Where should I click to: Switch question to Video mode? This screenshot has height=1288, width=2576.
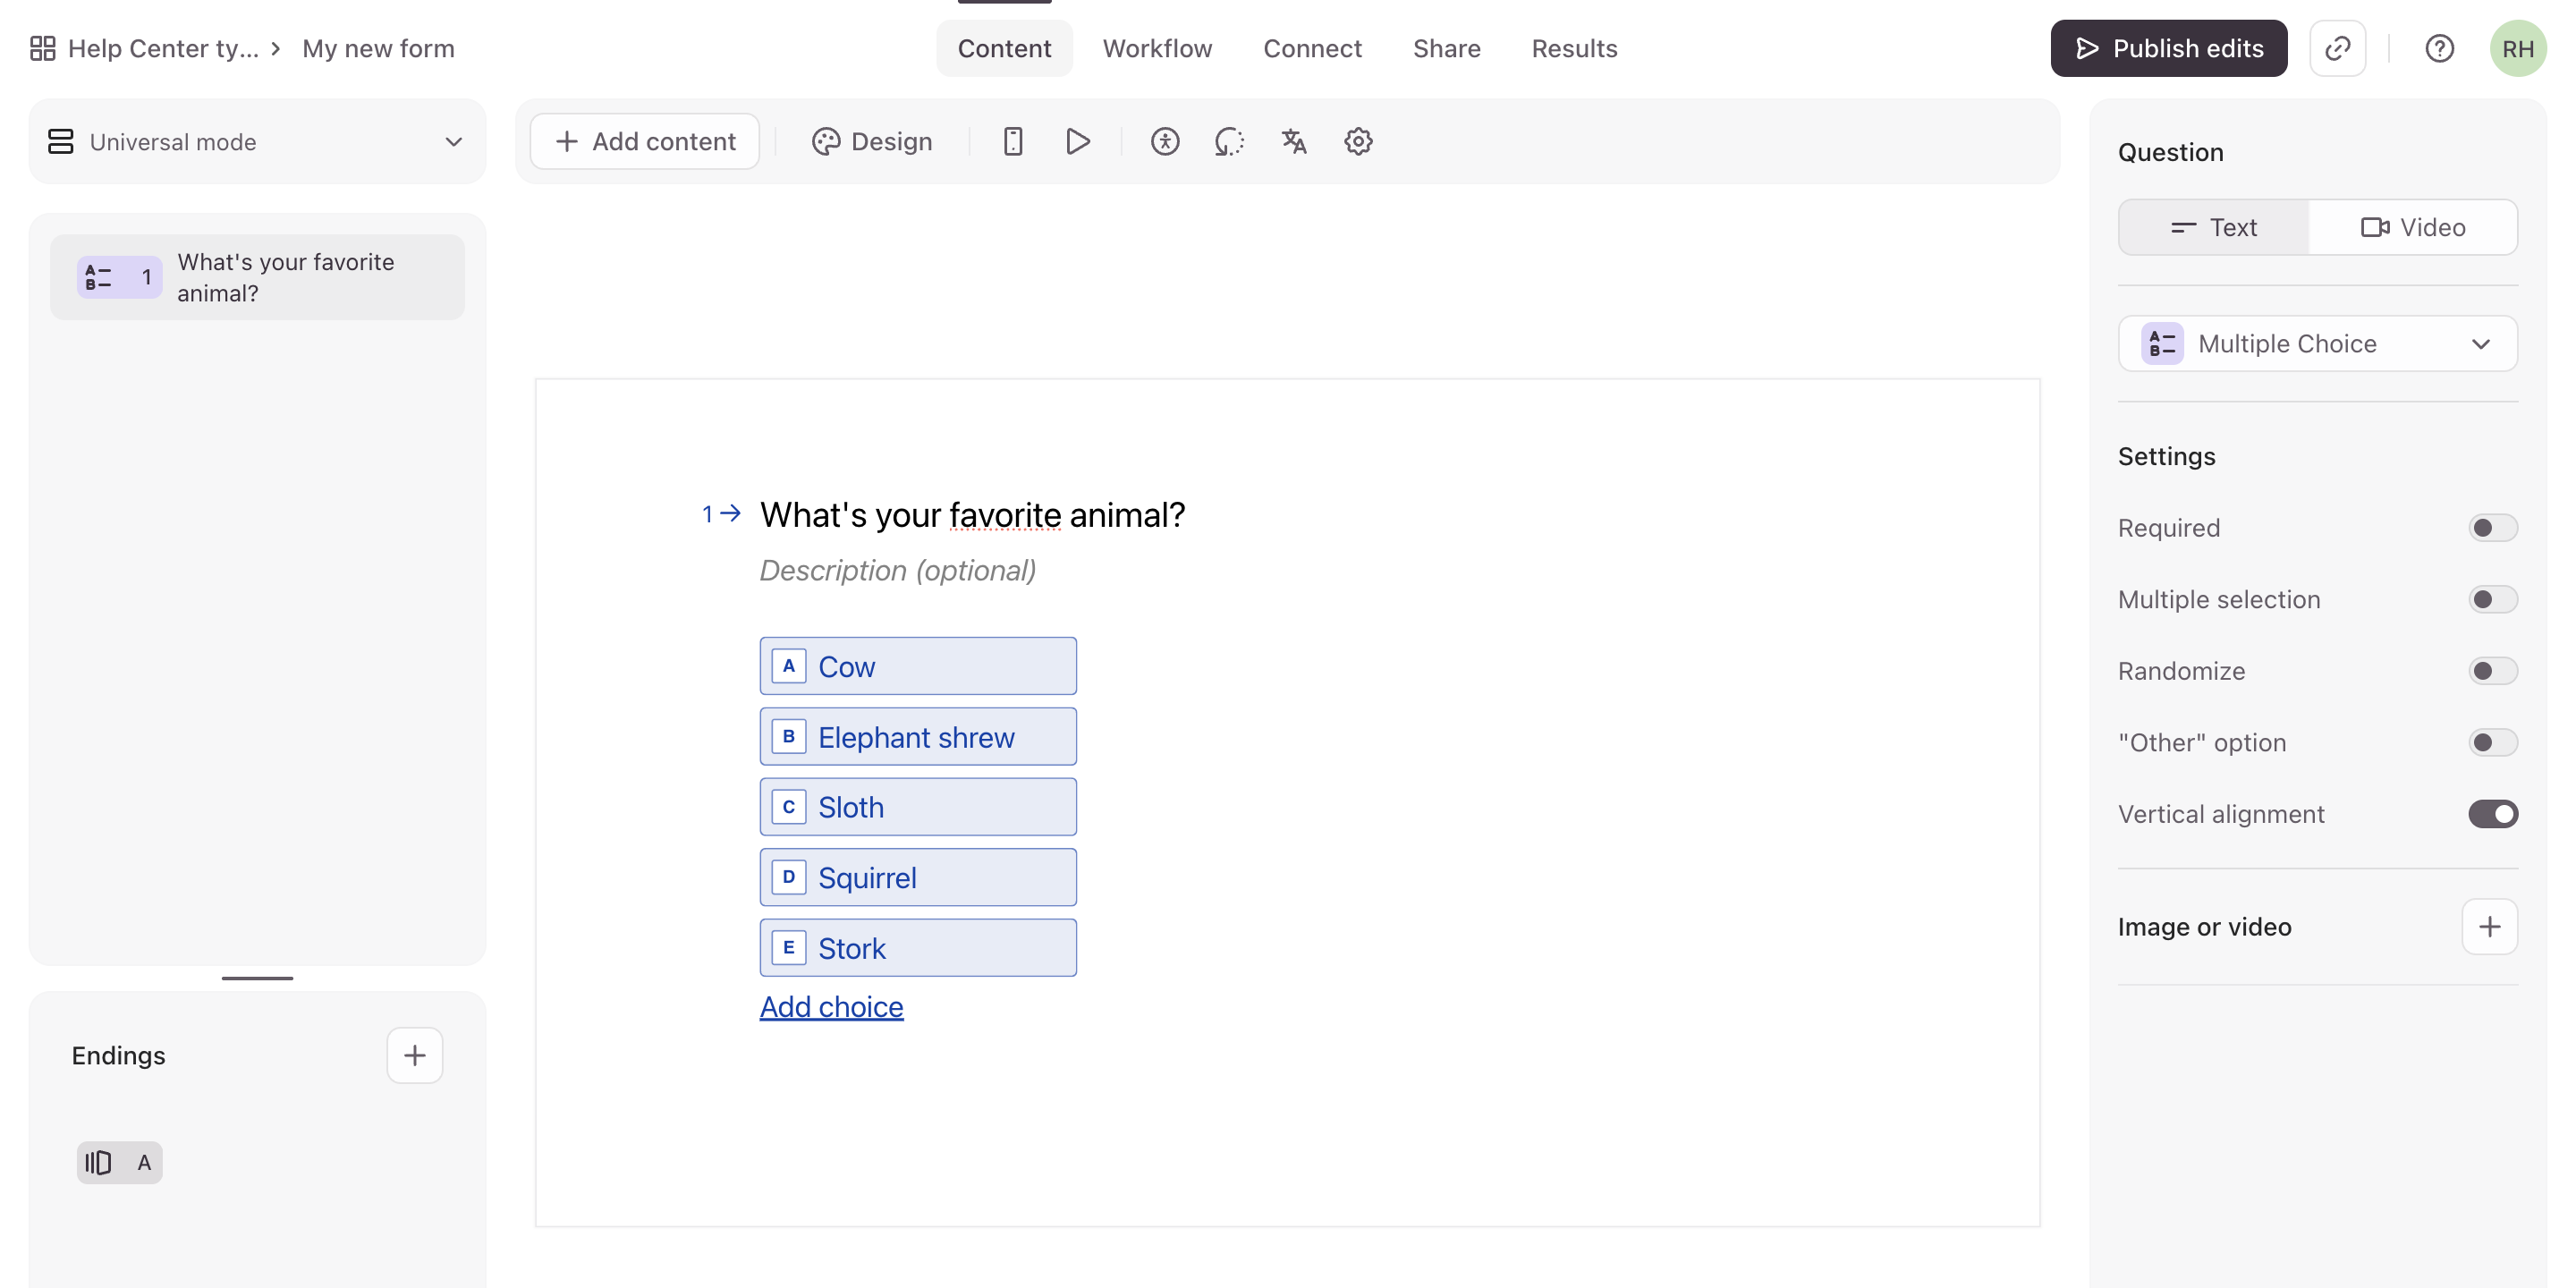2412,227
